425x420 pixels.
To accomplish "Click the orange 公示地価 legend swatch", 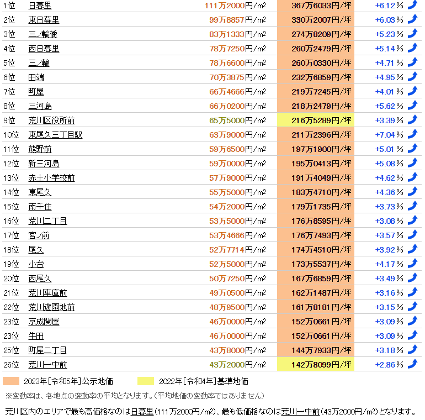I will tap(11, 381).
